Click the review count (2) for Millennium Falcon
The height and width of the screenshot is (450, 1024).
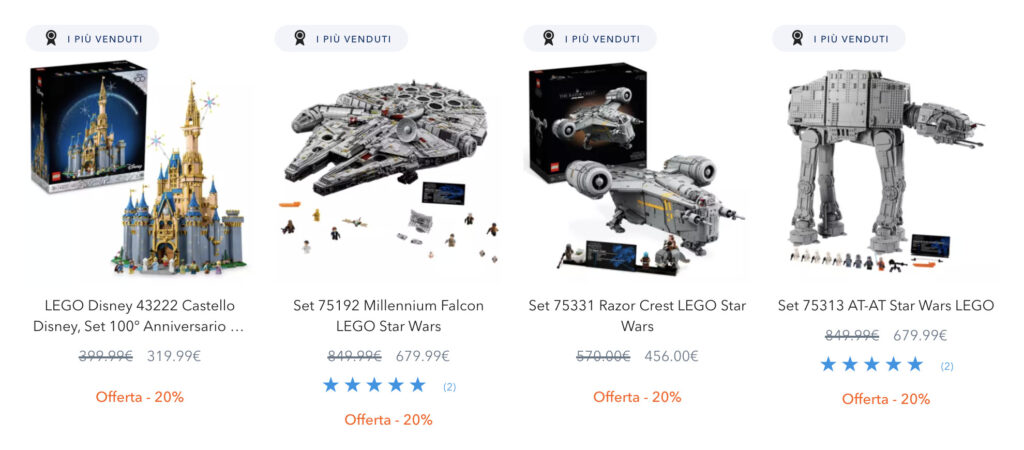click(449, 387)
